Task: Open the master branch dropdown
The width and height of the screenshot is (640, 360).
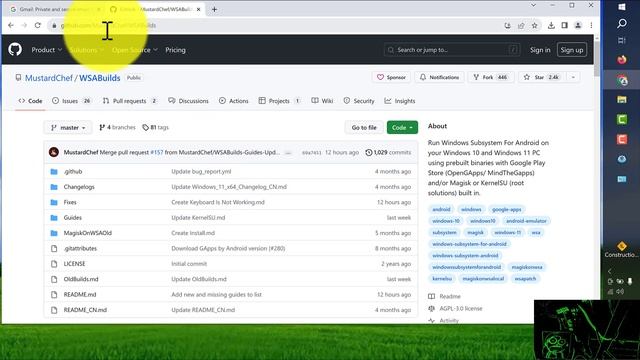Action: point(68,128)
